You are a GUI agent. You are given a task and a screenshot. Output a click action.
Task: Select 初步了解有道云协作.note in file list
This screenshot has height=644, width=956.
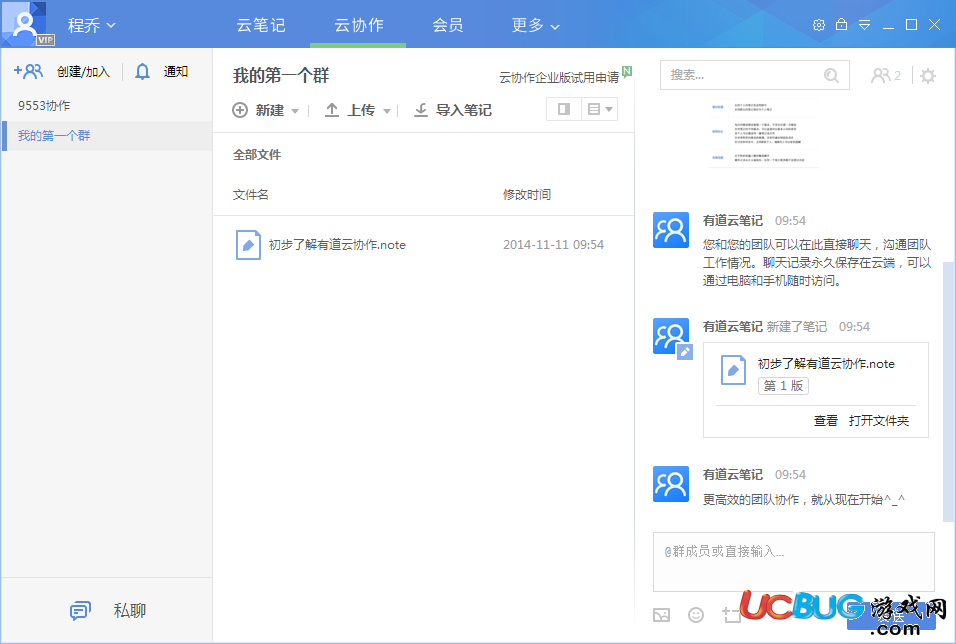[x=337, y=245]
